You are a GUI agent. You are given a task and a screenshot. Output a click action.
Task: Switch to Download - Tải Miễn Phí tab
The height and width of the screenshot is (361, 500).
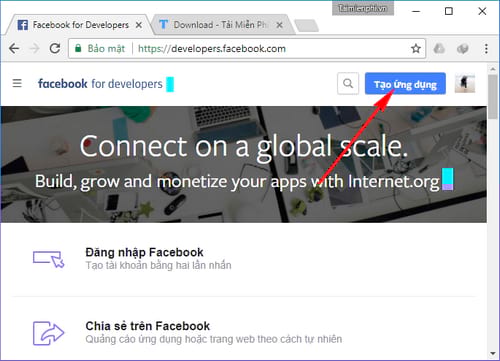[222, 25]
